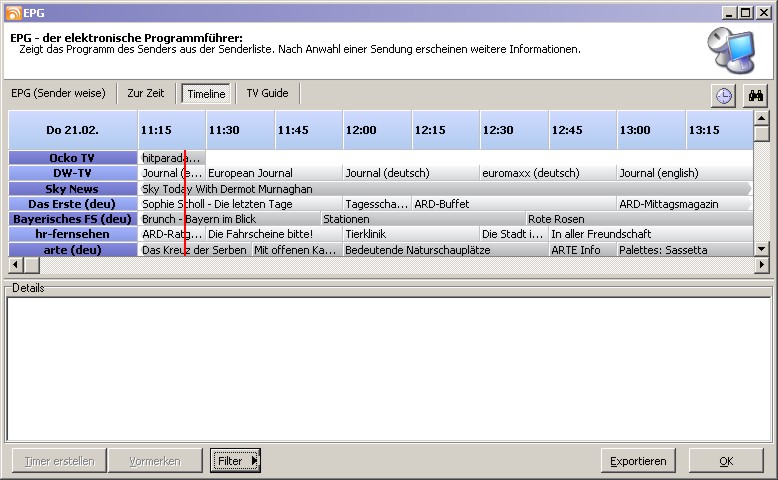Select Die Fahrscheine bitte! programme
The image size is (778, 480).
point(274,234)
